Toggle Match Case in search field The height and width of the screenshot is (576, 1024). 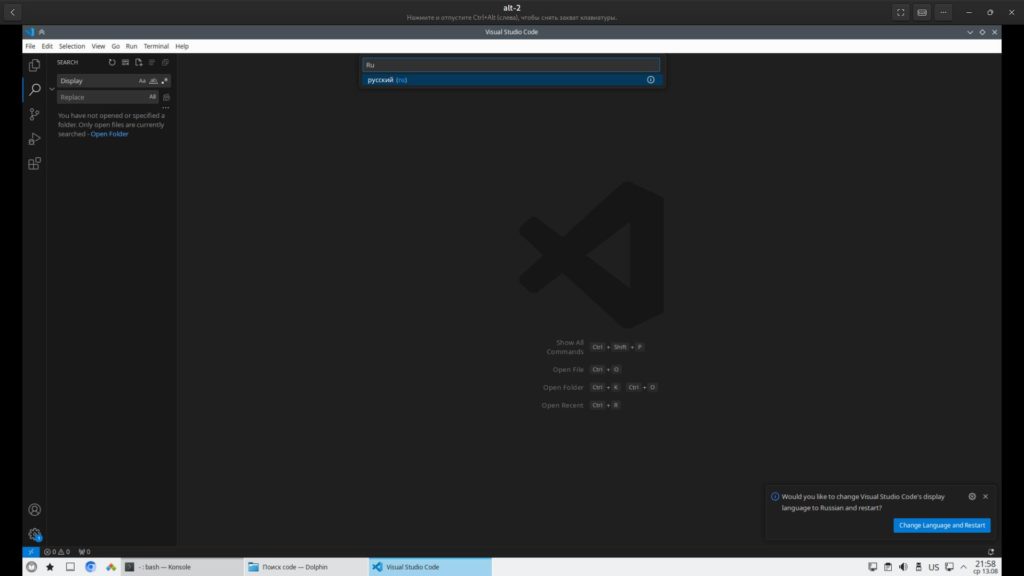pyautogui.click(x=142, y=81)
